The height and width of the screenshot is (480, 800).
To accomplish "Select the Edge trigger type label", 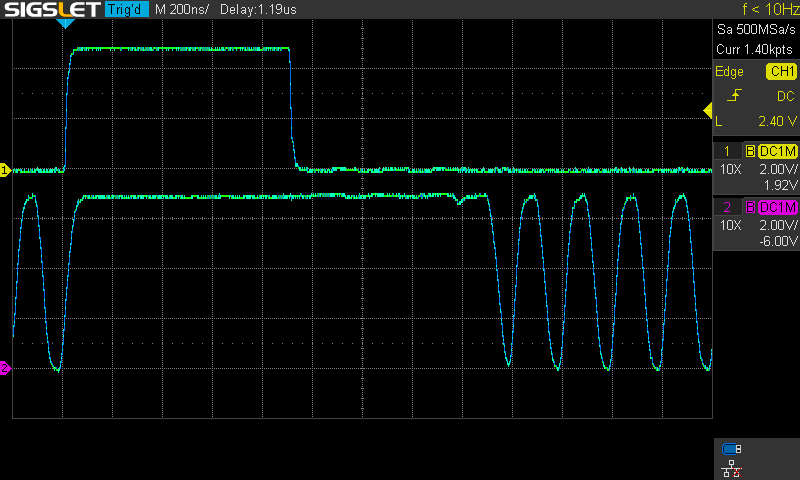I will pos(729,72).
